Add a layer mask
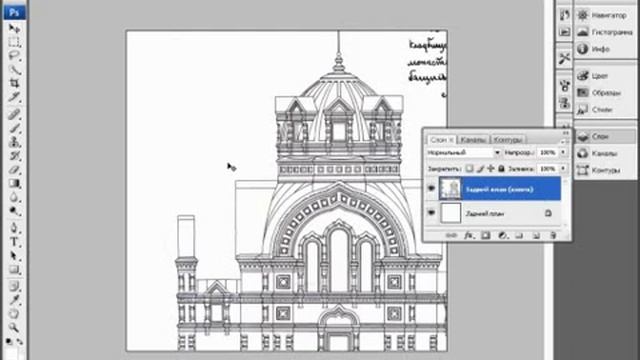This screenshot has height=360, width=640. click(485, 236)
